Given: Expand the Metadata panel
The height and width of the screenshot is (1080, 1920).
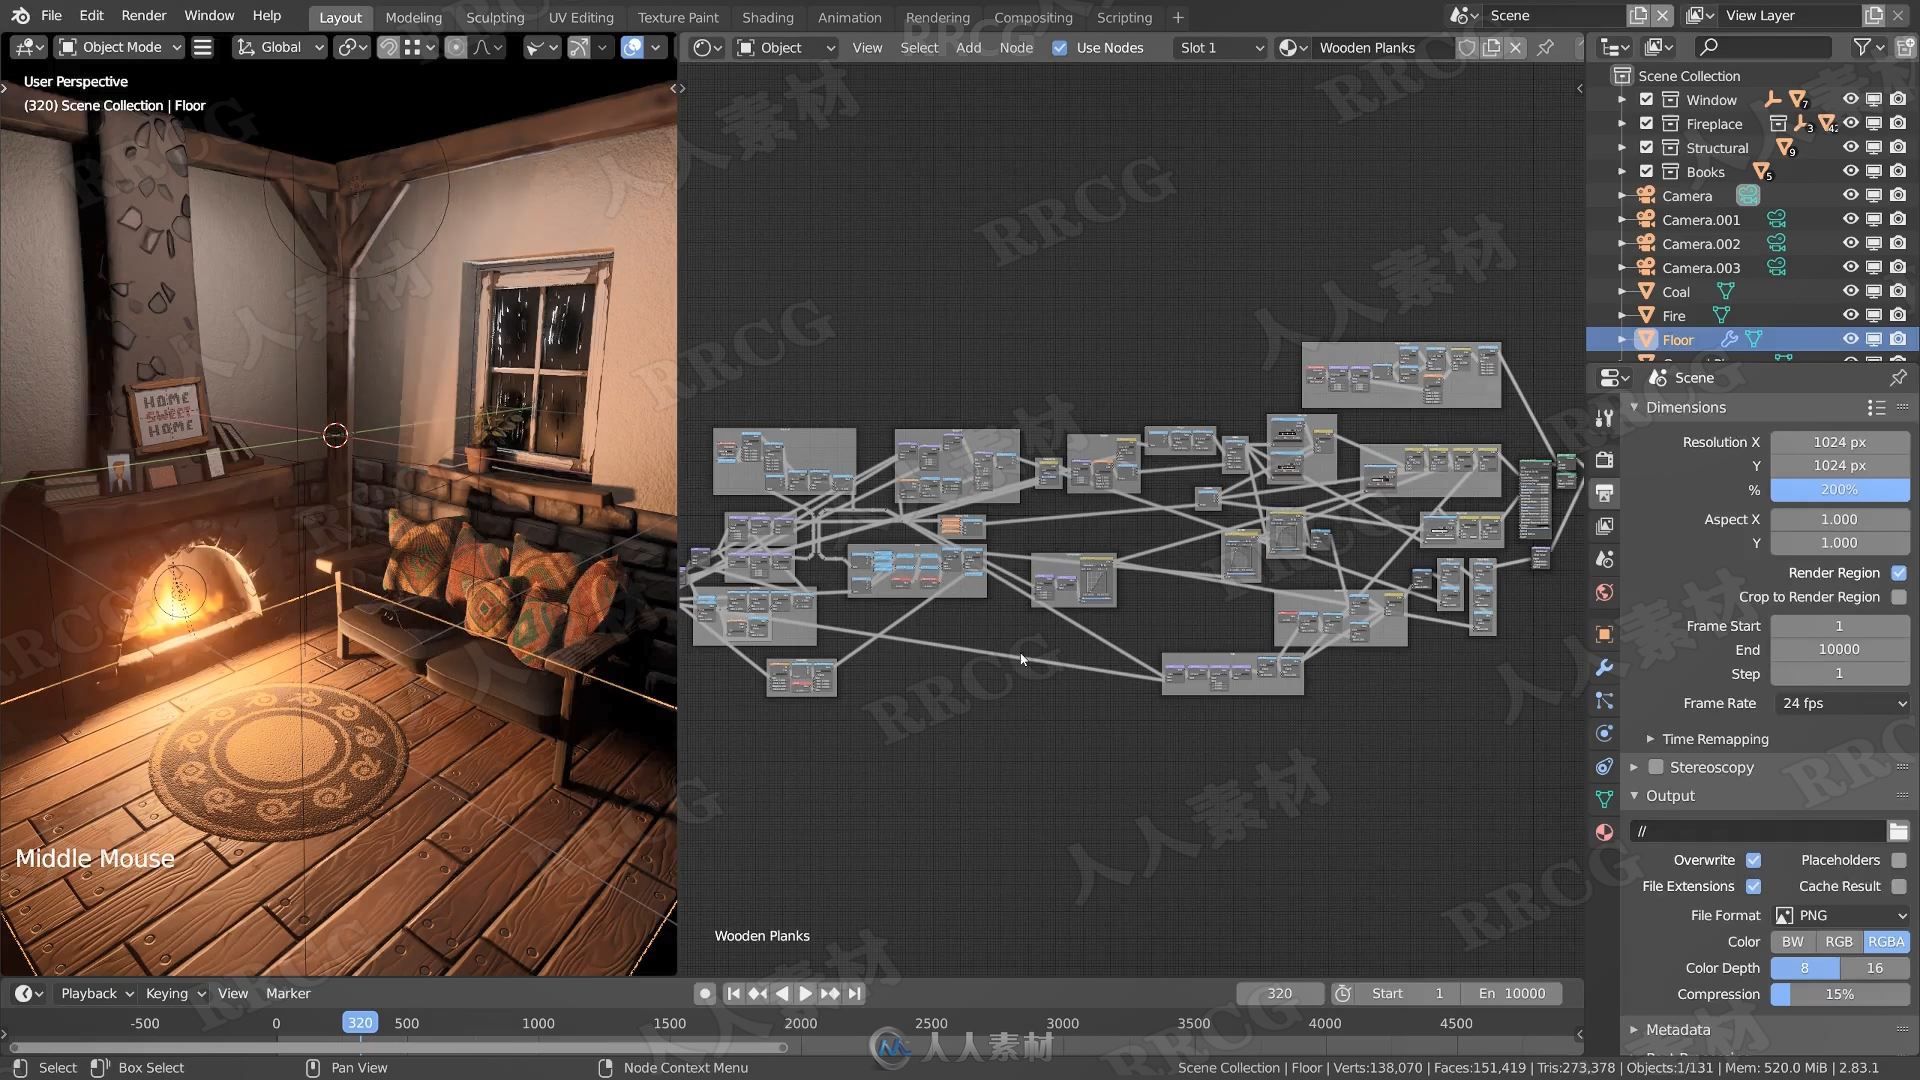Looking at the screenshot, I should coord(1678,1029).
